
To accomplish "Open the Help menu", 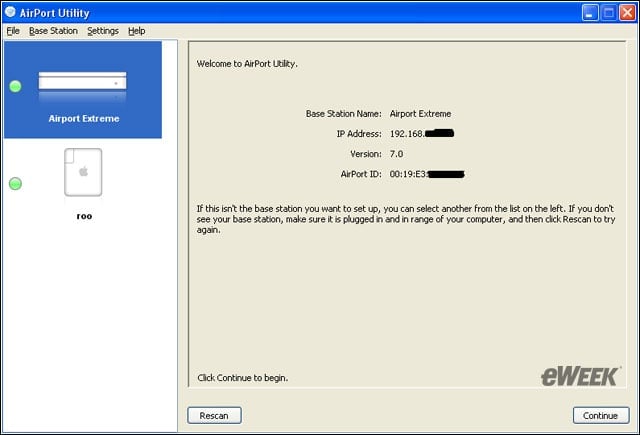I will pos(137,31).
